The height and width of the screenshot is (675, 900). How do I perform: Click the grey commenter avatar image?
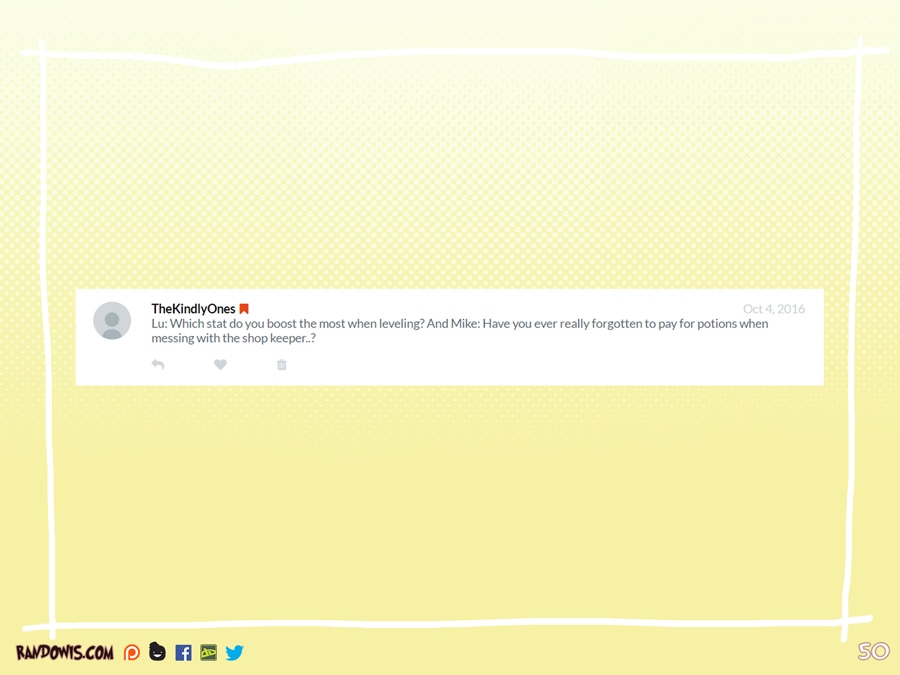pos(112,321)
